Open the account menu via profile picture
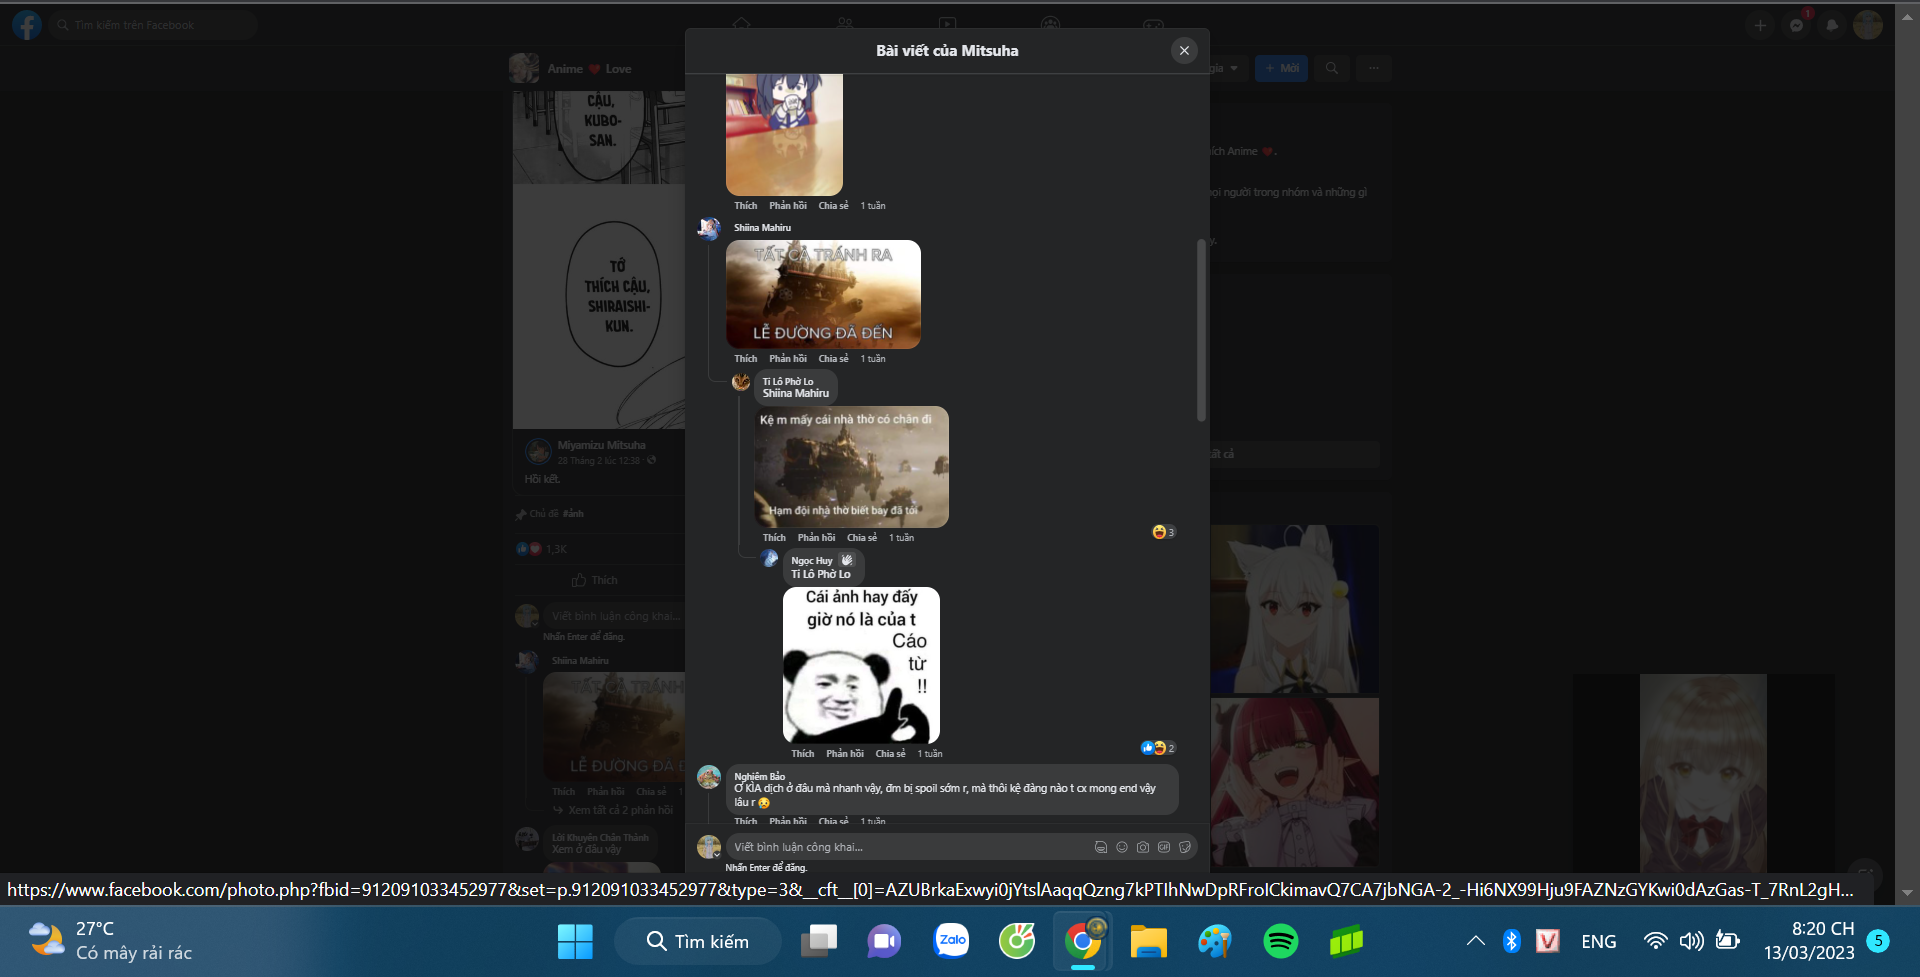 1868,25
